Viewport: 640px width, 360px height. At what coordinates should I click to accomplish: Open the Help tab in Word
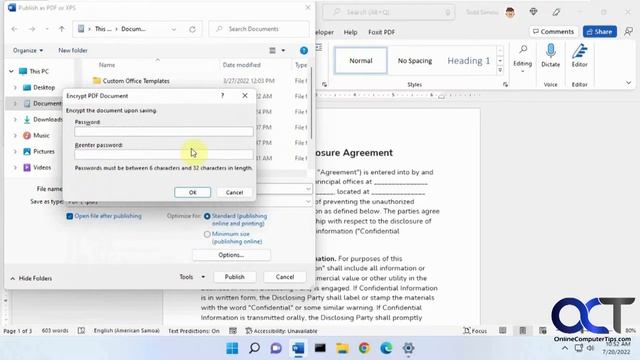(350, 32)
